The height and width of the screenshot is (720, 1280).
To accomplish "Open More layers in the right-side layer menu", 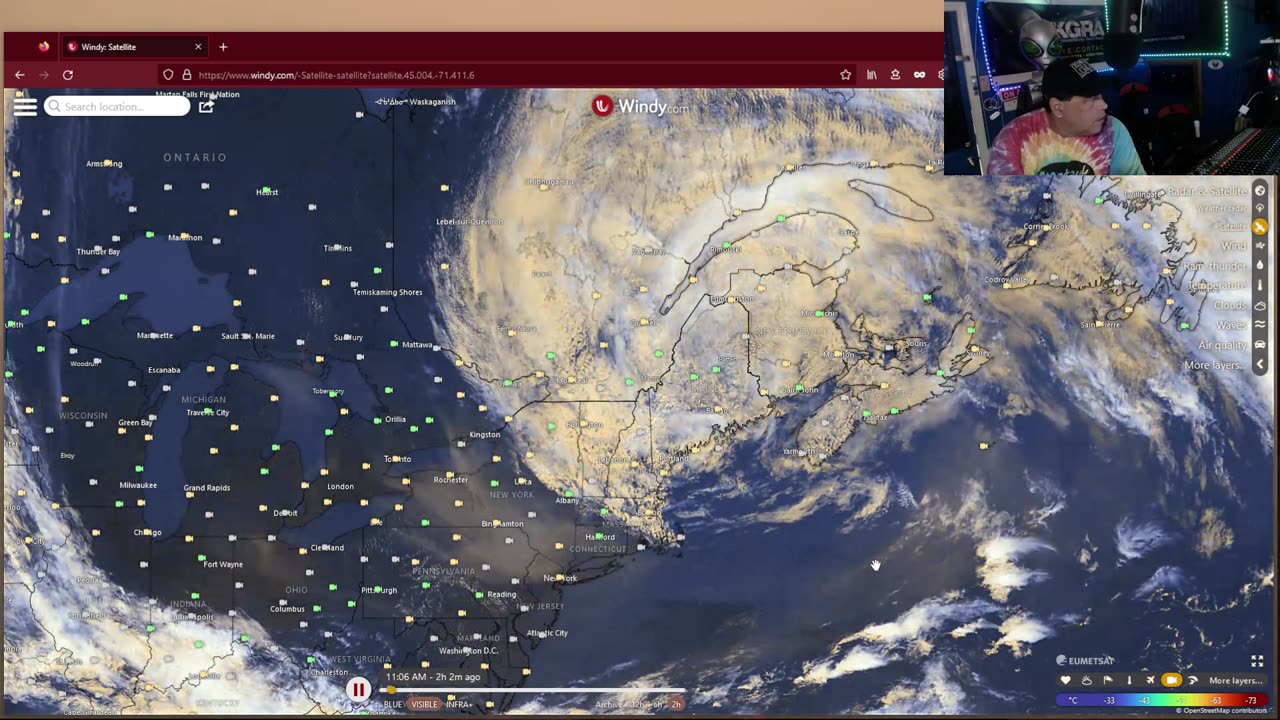I will click(x=1215, y=365).
